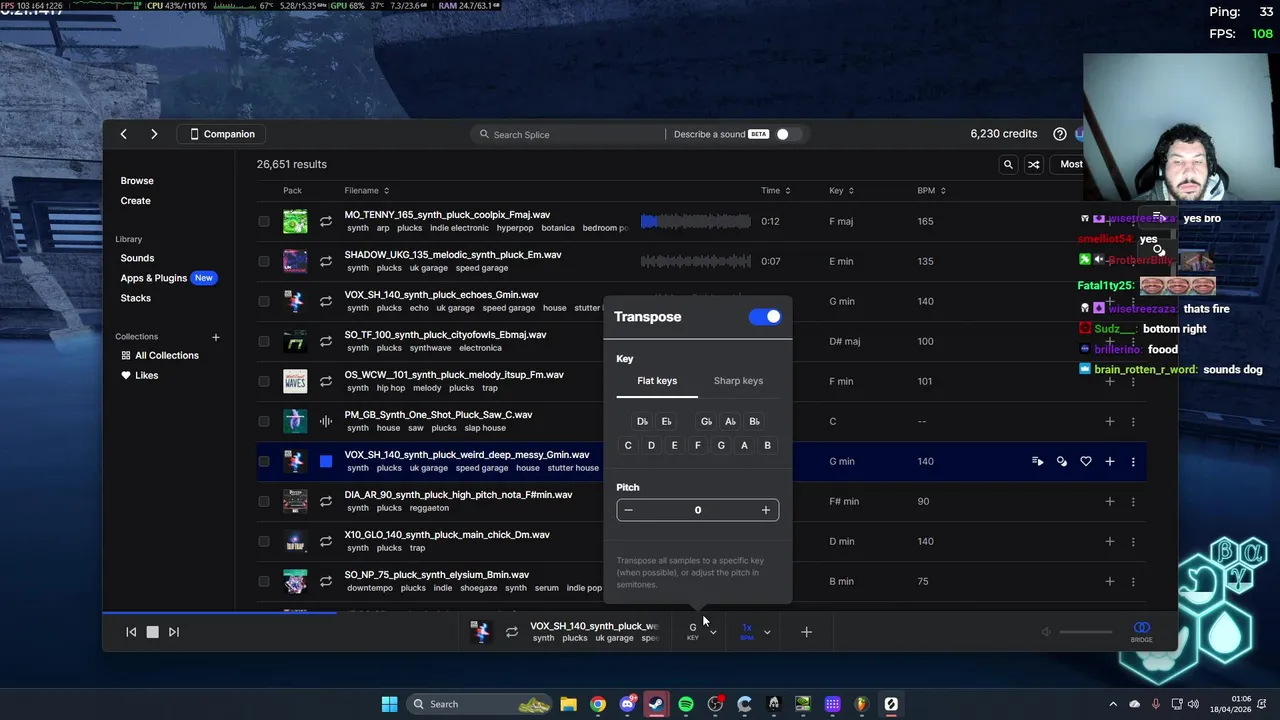The image size is (1280, 720).
Task: Click loop icon on SHADOW_UKG_135 row
Action: 326,261
